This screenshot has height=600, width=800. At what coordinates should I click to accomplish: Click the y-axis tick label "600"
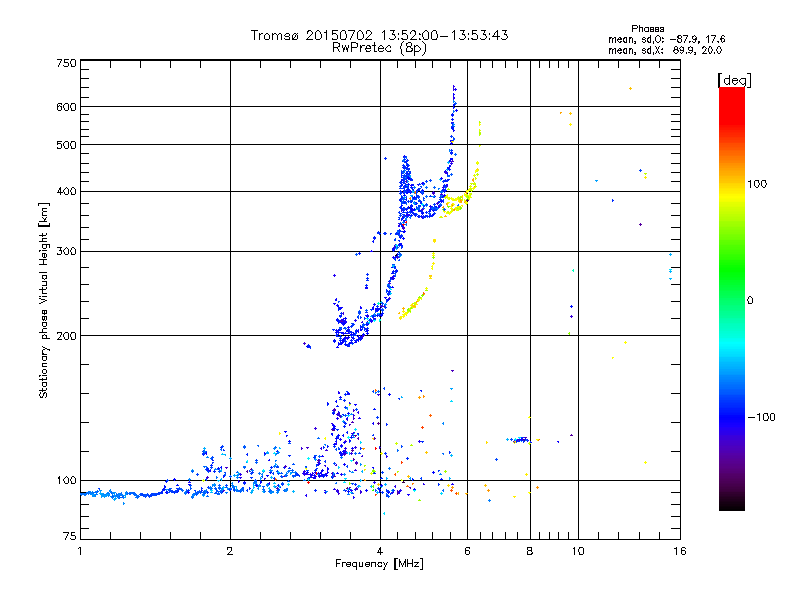coord(66,107)
